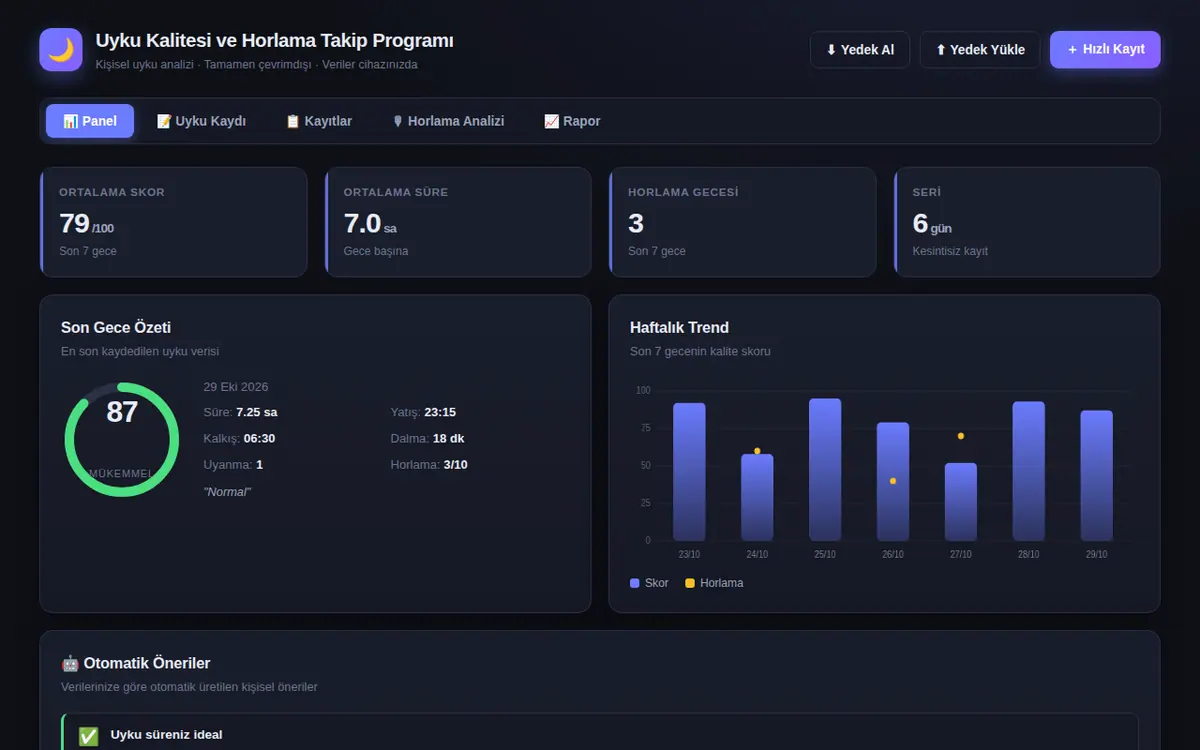Click the "Normal" note text
The image size is (1200, 750).
pos(227,492)
